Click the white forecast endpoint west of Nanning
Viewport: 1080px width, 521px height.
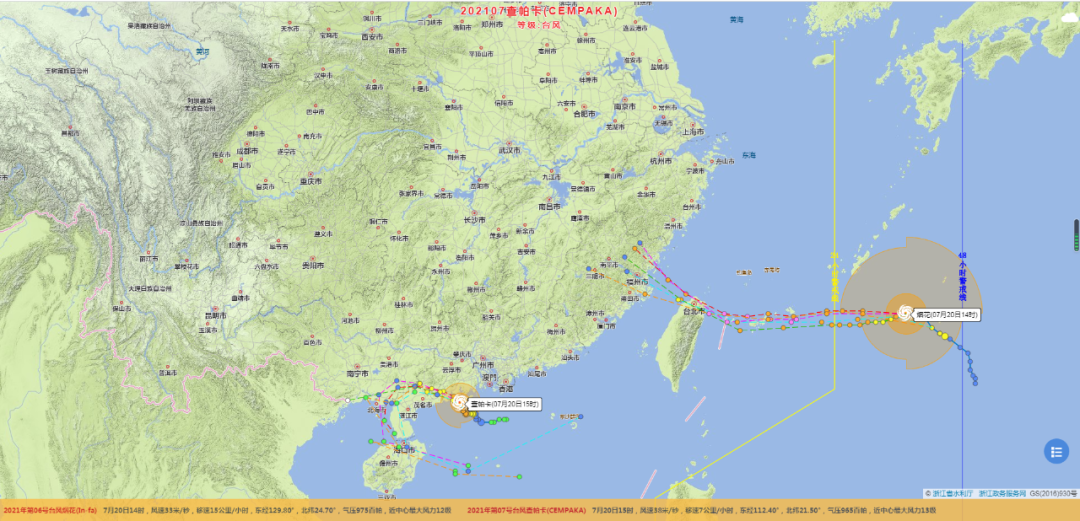pyautogui.click(x=348, y=400)
